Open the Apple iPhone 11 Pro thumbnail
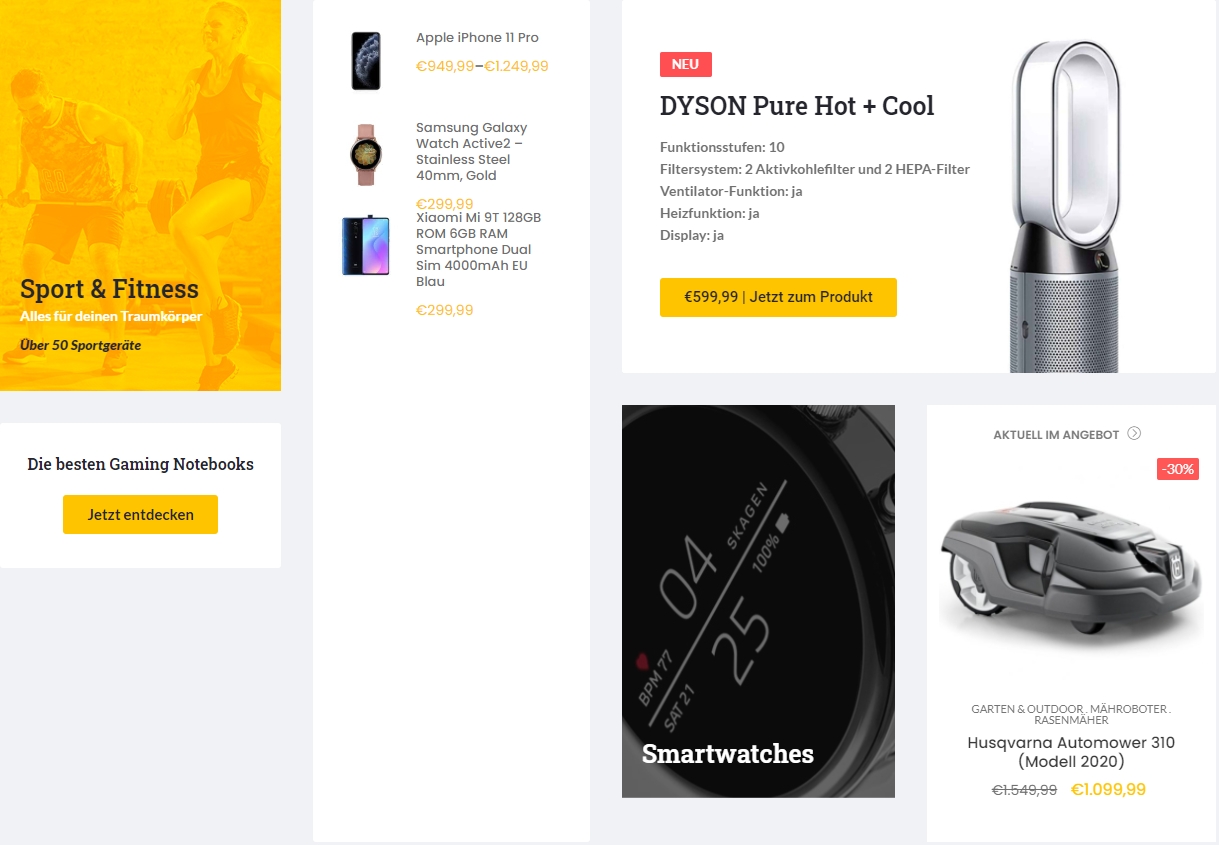Image resolution: width=1219 pixels, height=845 pixels. [x=366, y=61]
